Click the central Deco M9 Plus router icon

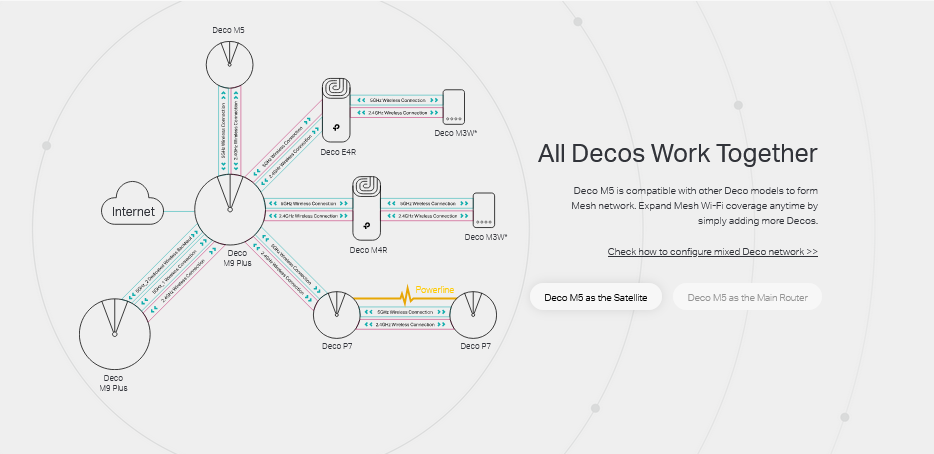(229, 209)
